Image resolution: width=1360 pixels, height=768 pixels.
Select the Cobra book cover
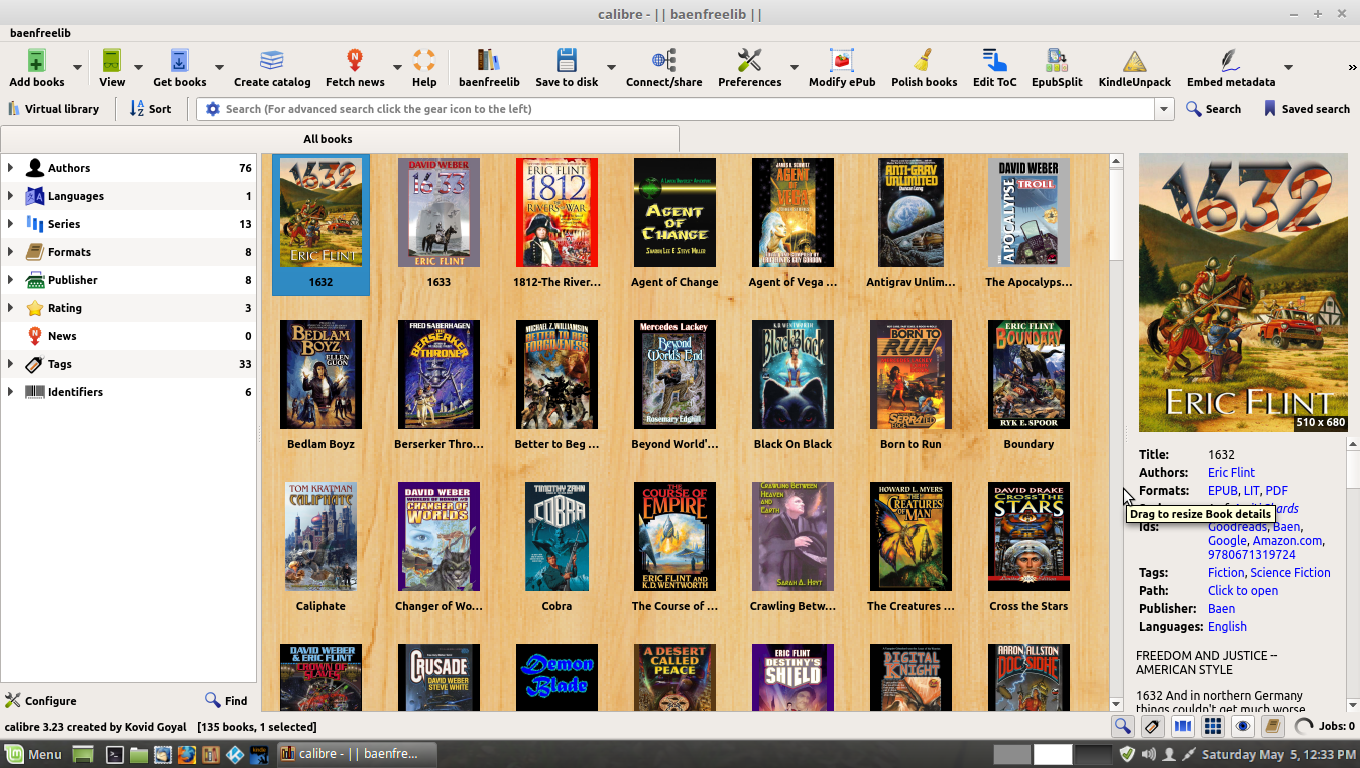tap(557, 537)
